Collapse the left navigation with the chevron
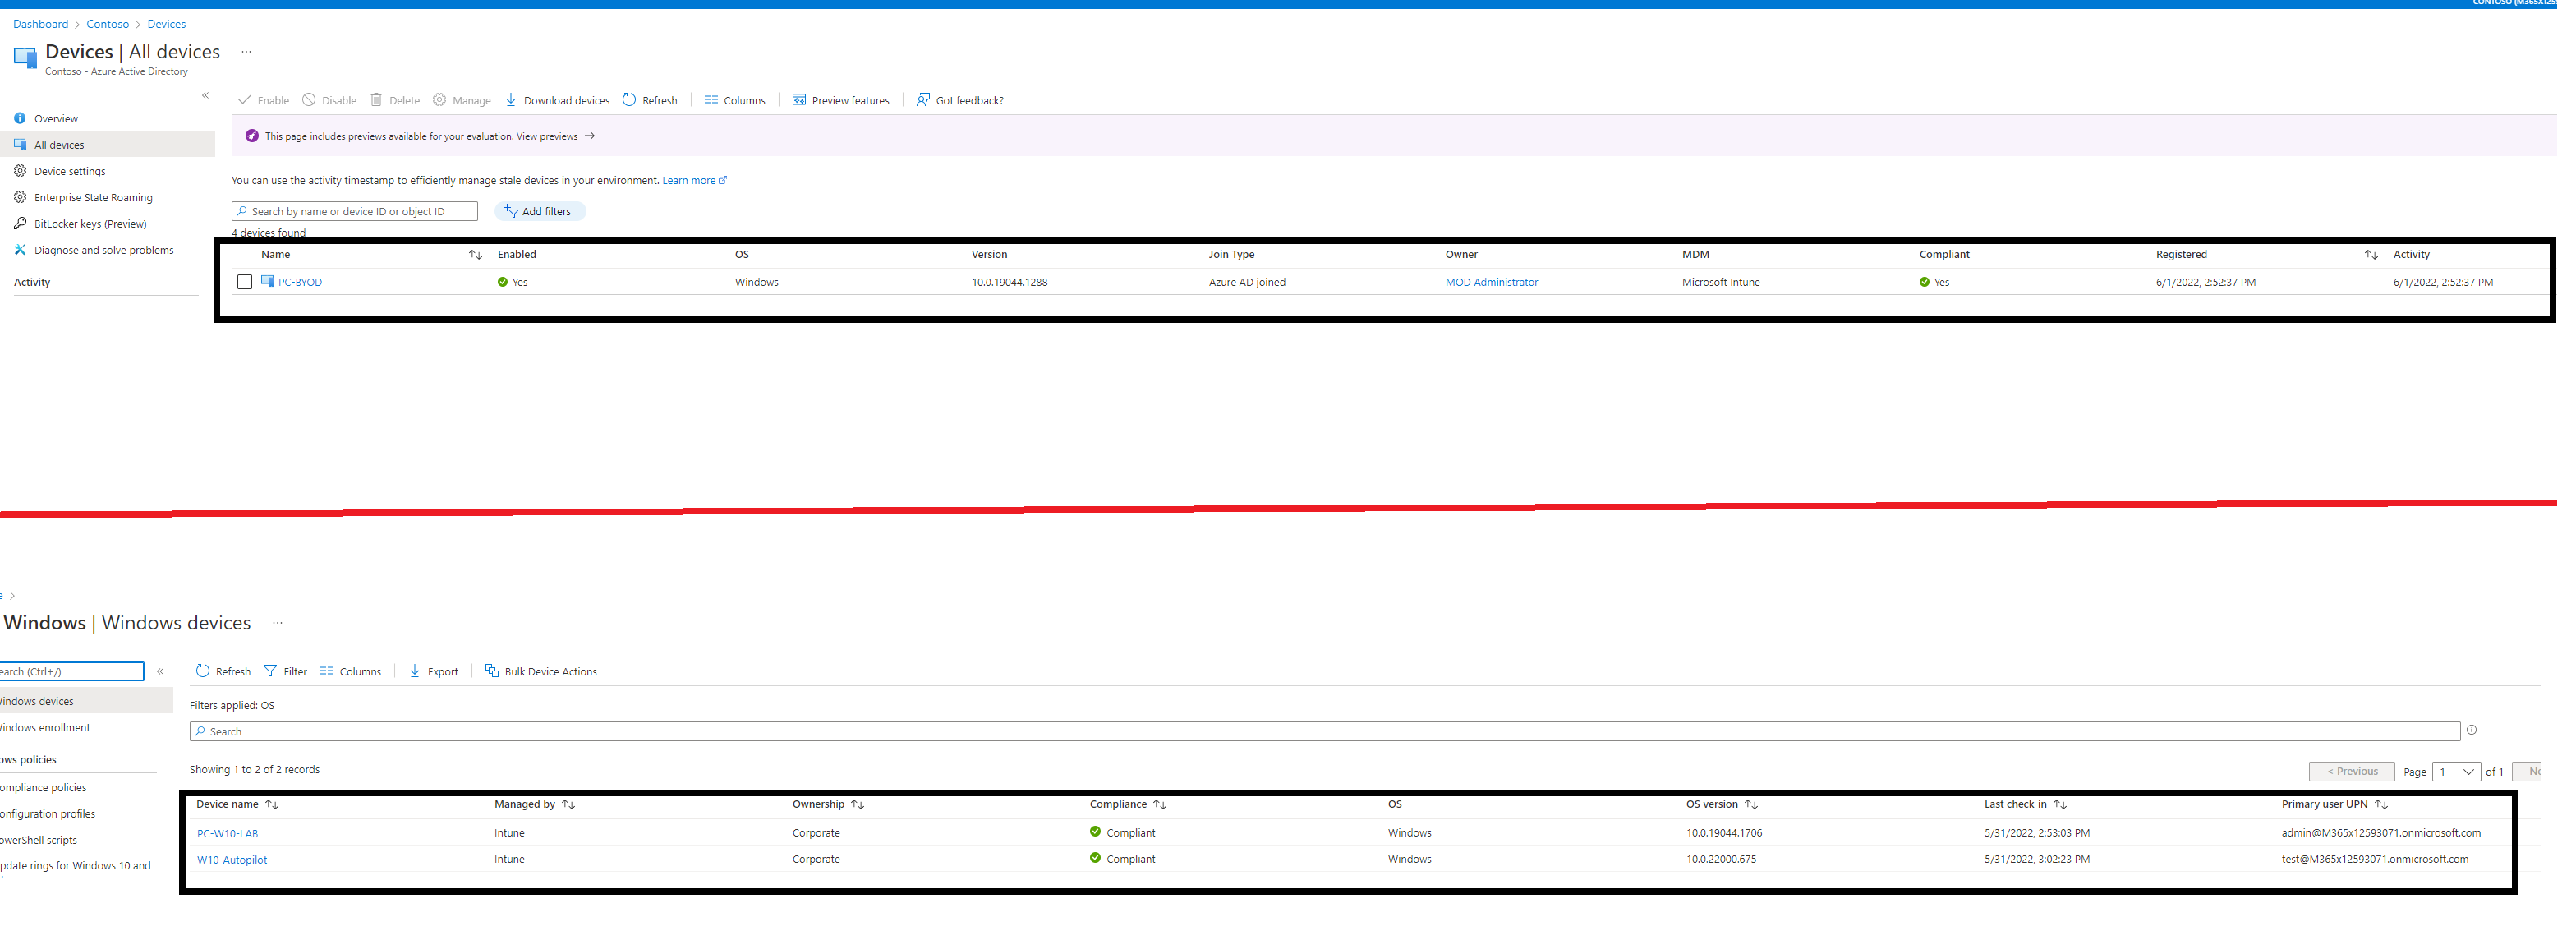This screenshot has width=2576, height=931. tap(205, 95)
